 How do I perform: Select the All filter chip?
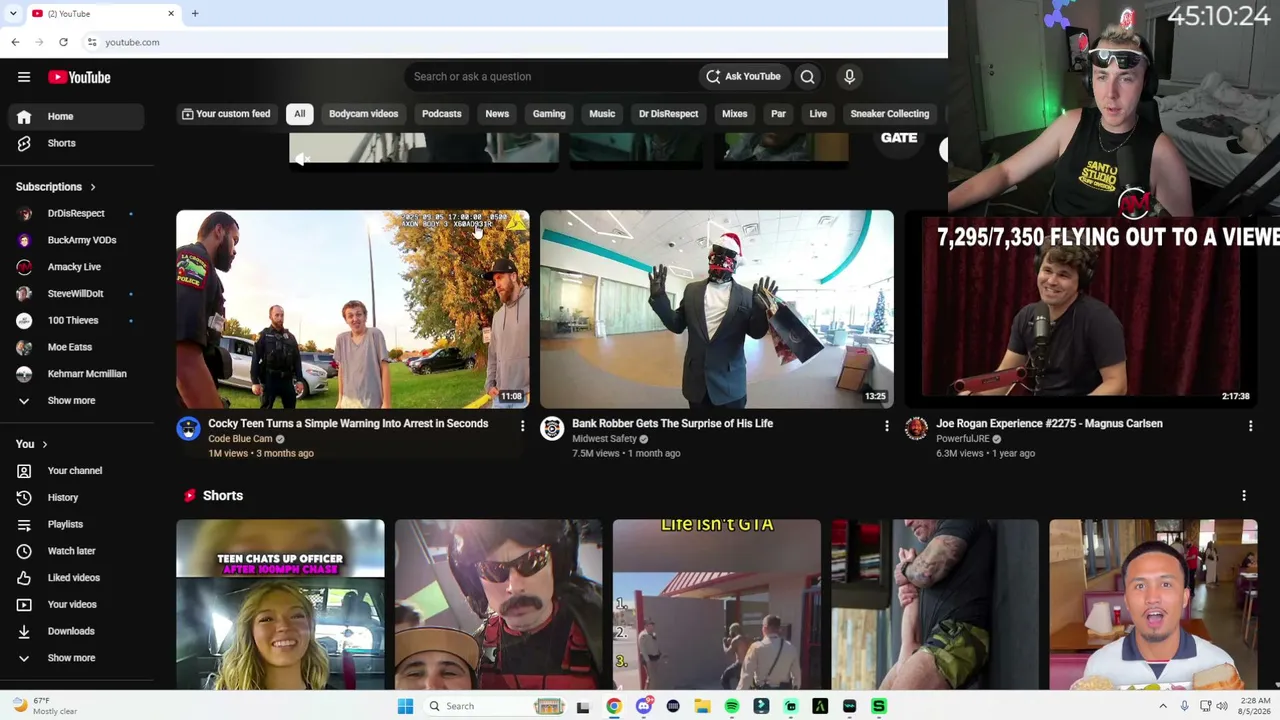[x=299, y=114]
